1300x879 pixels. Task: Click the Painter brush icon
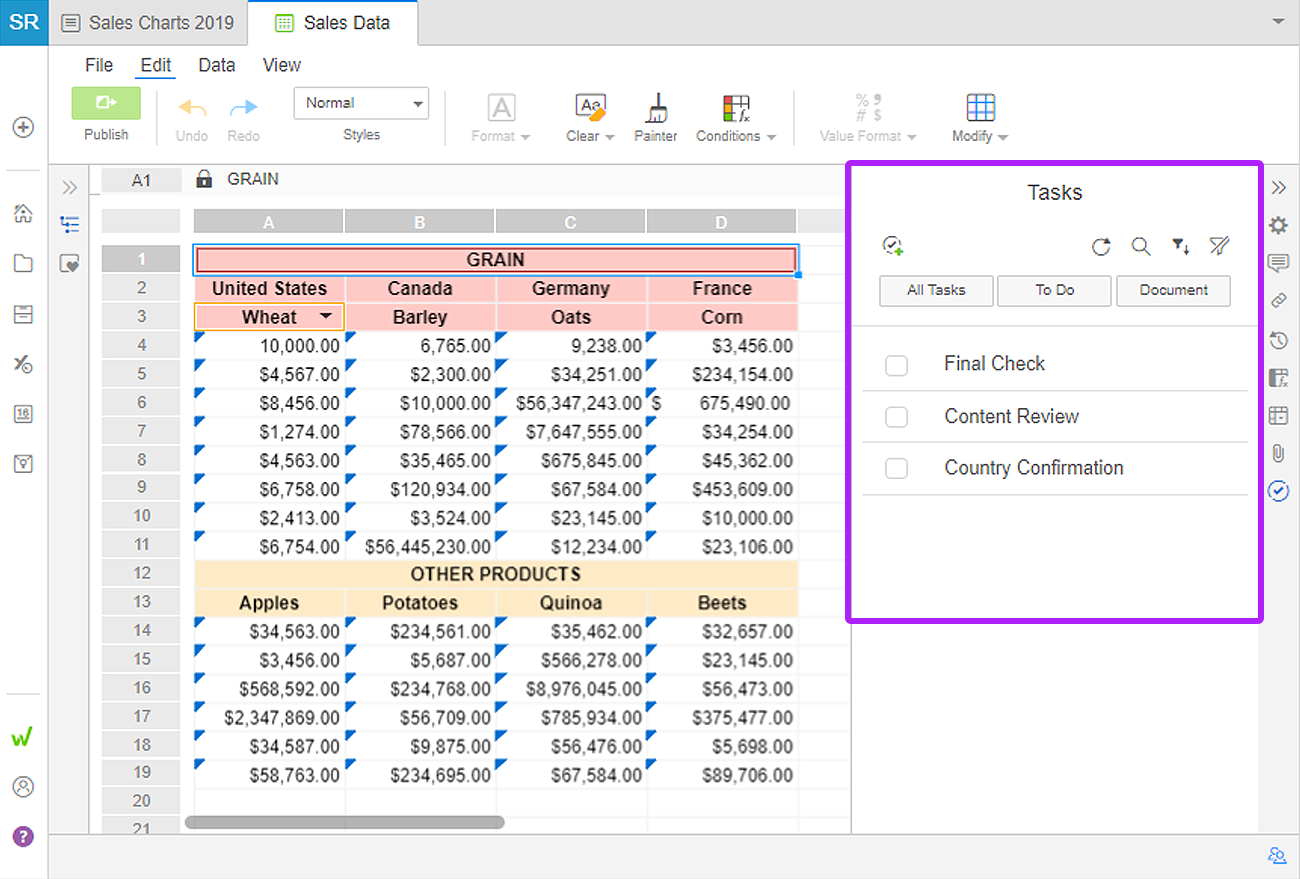pos(656,108)
